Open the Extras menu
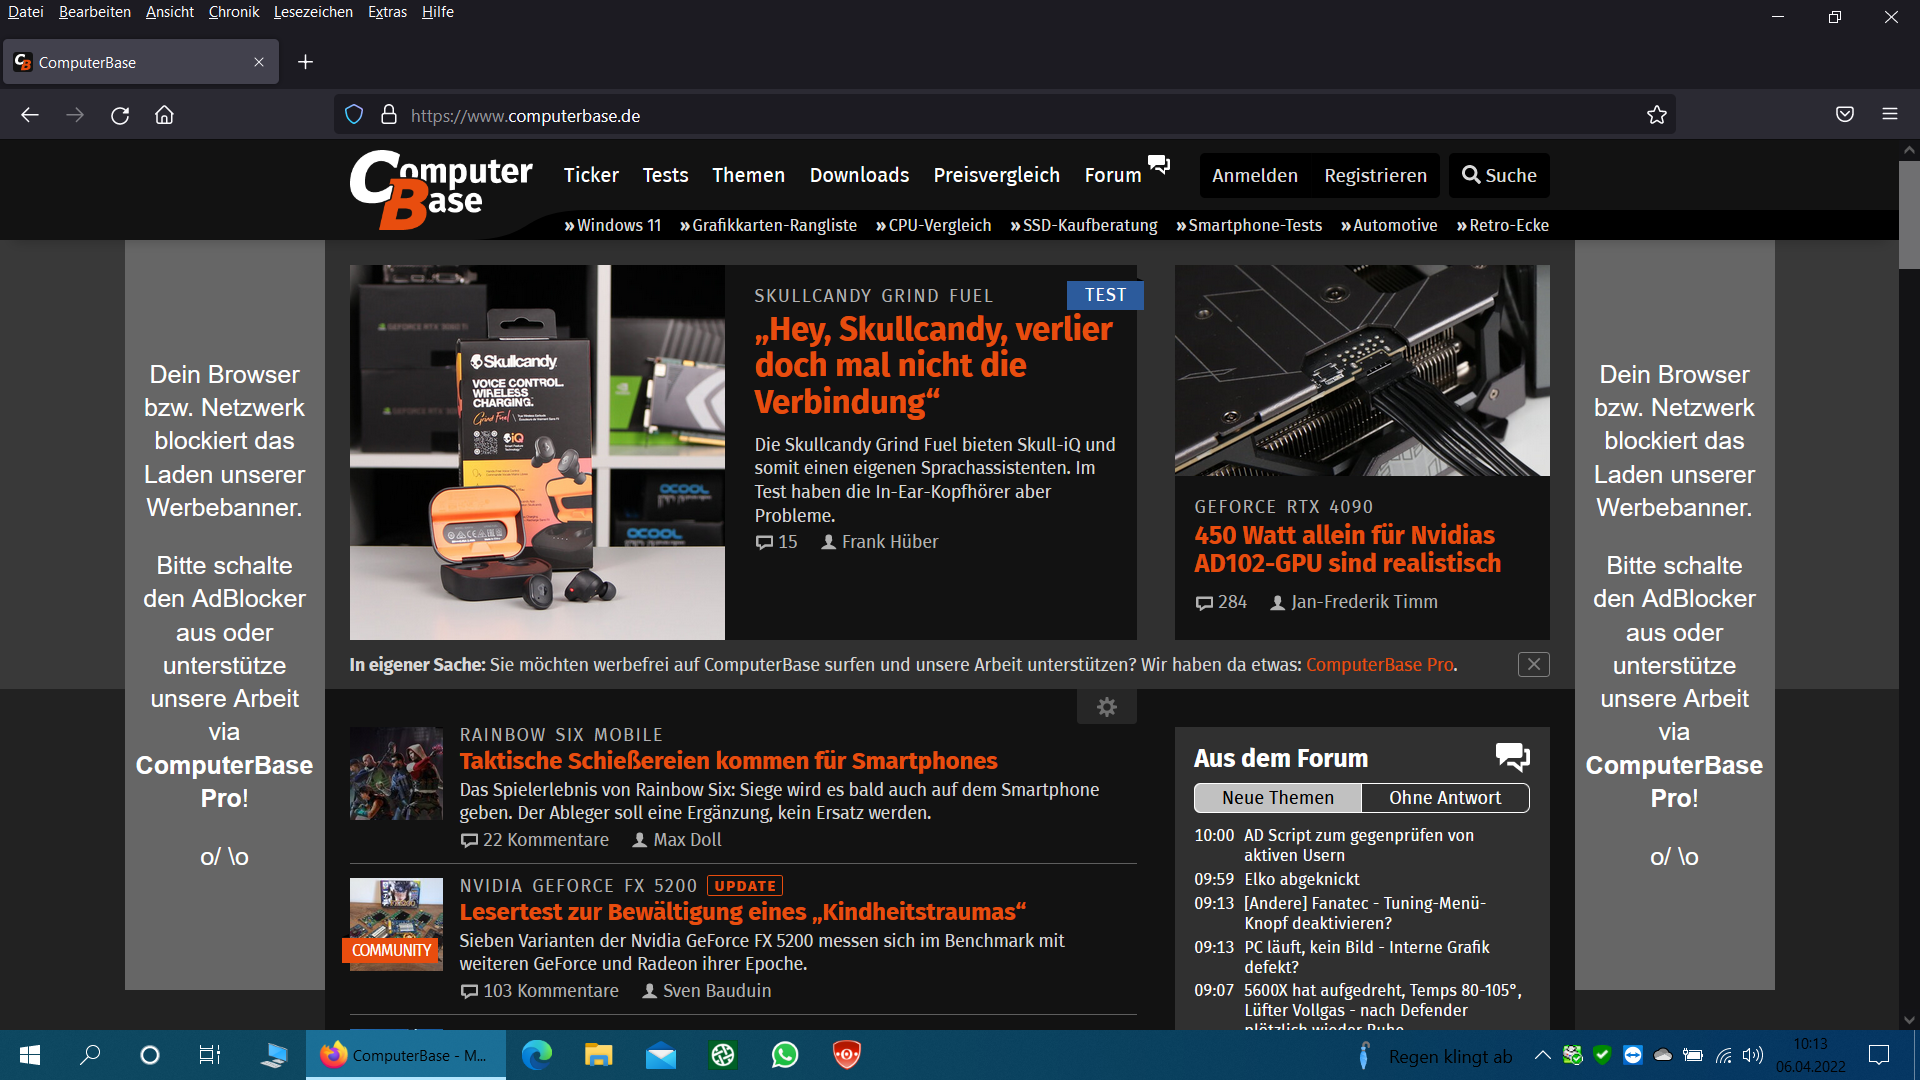1920x1080 pixels. [387, 12]
